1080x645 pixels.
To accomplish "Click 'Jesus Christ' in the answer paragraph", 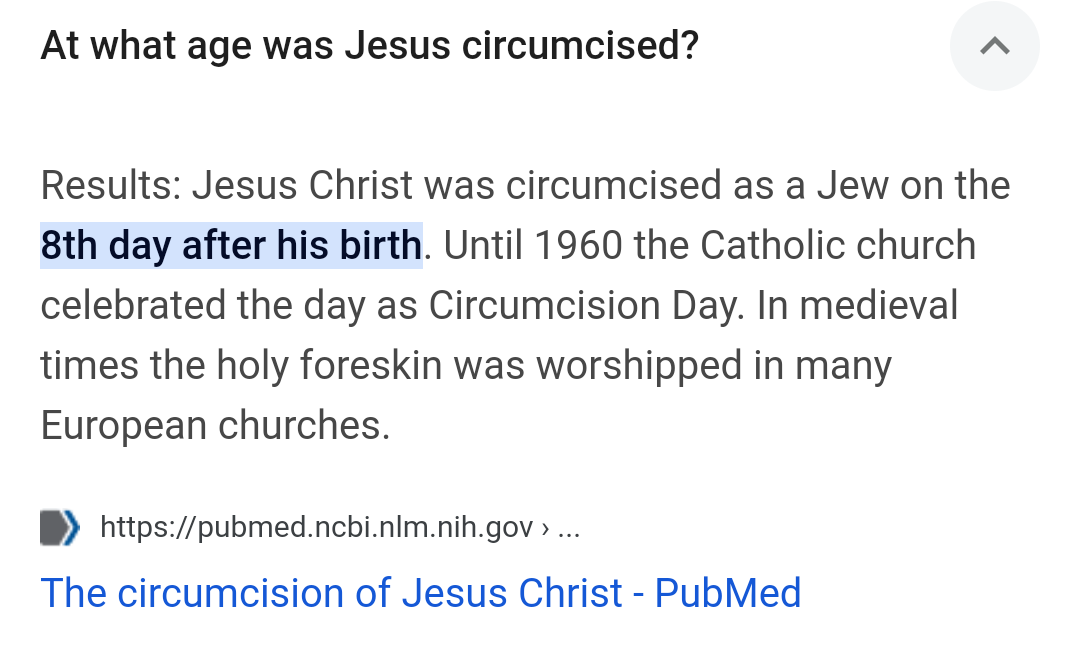I will point(302,185).
